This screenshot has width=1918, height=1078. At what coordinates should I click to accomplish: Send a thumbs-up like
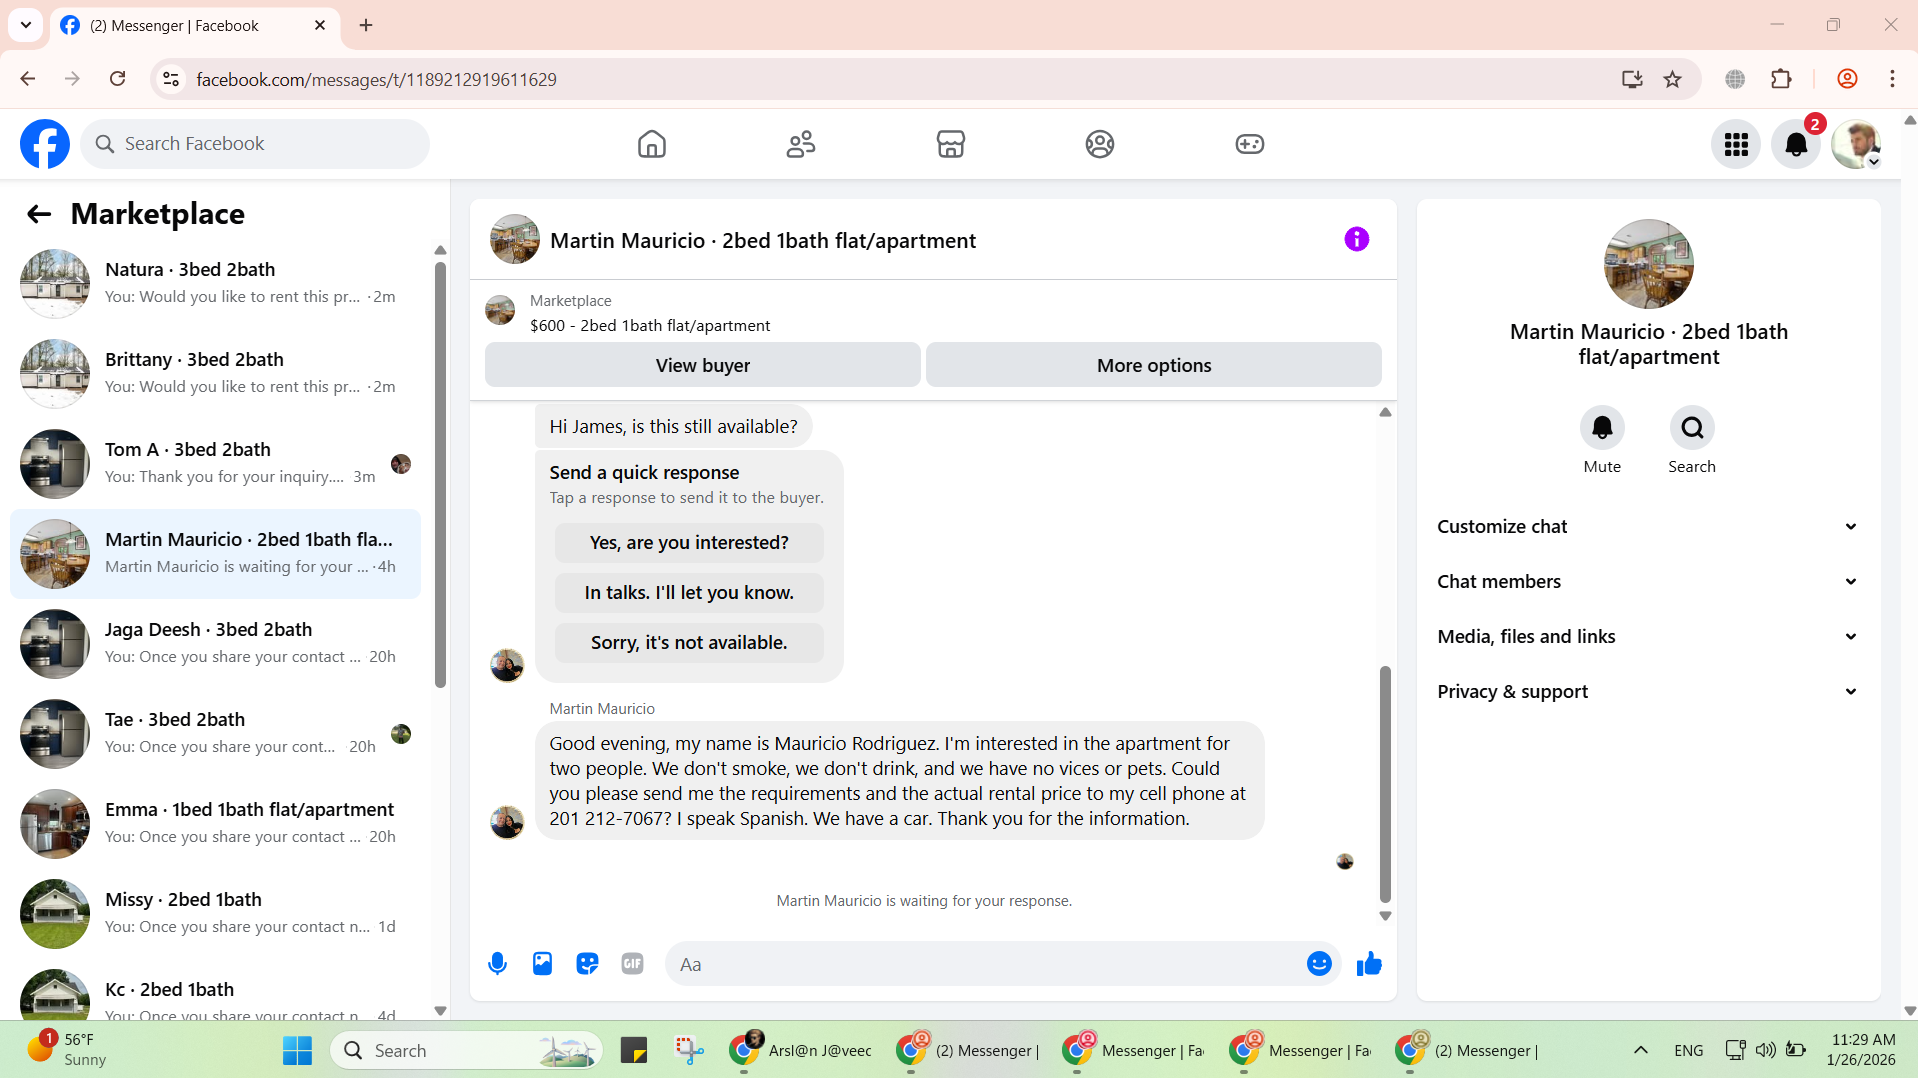point(1369,964)
